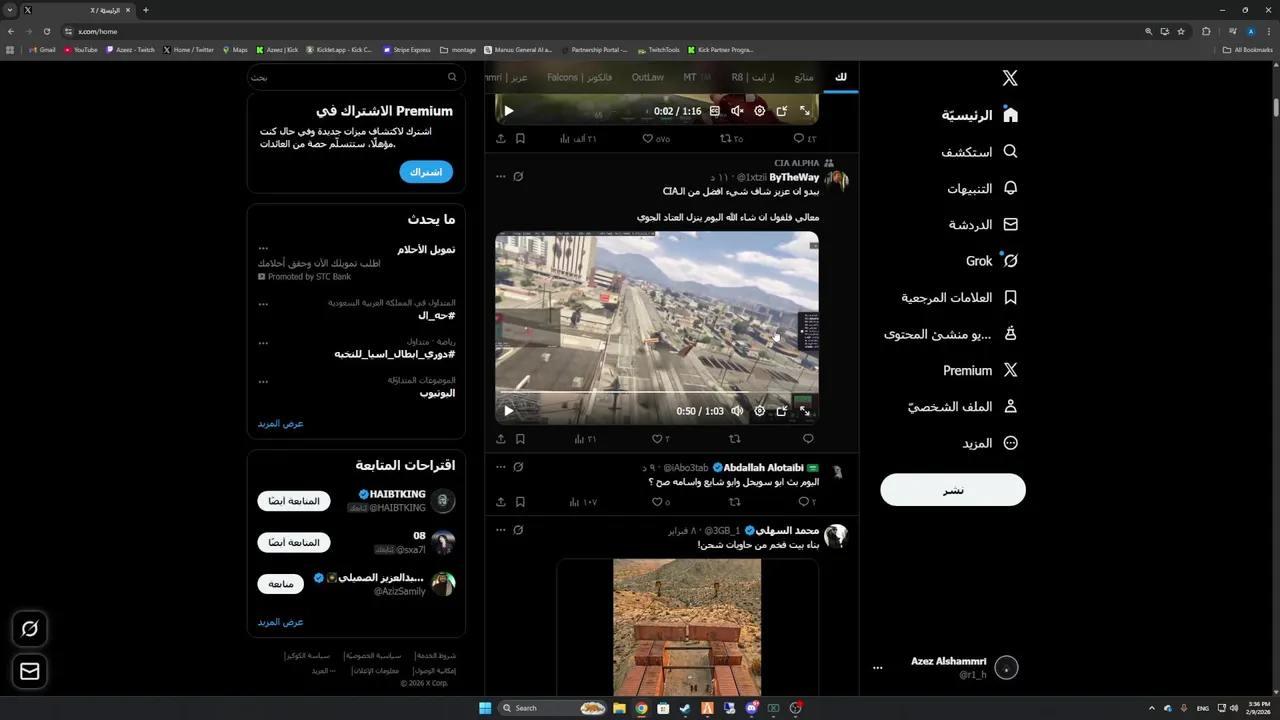The width and height of the screenshot is (1280, 720).
Task: View analytics with ١٠٧ views on Alotaibi post
Action: coord(583,502)
